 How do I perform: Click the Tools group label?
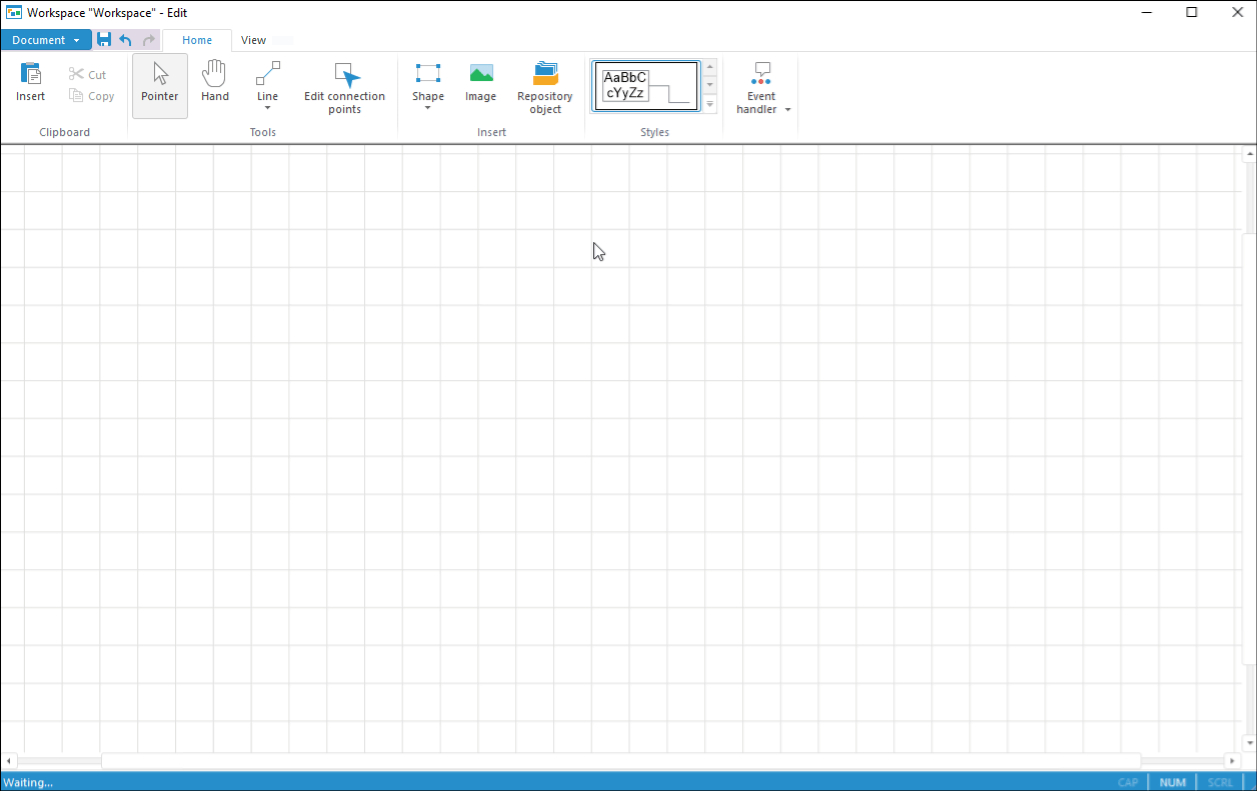(263, 132)
